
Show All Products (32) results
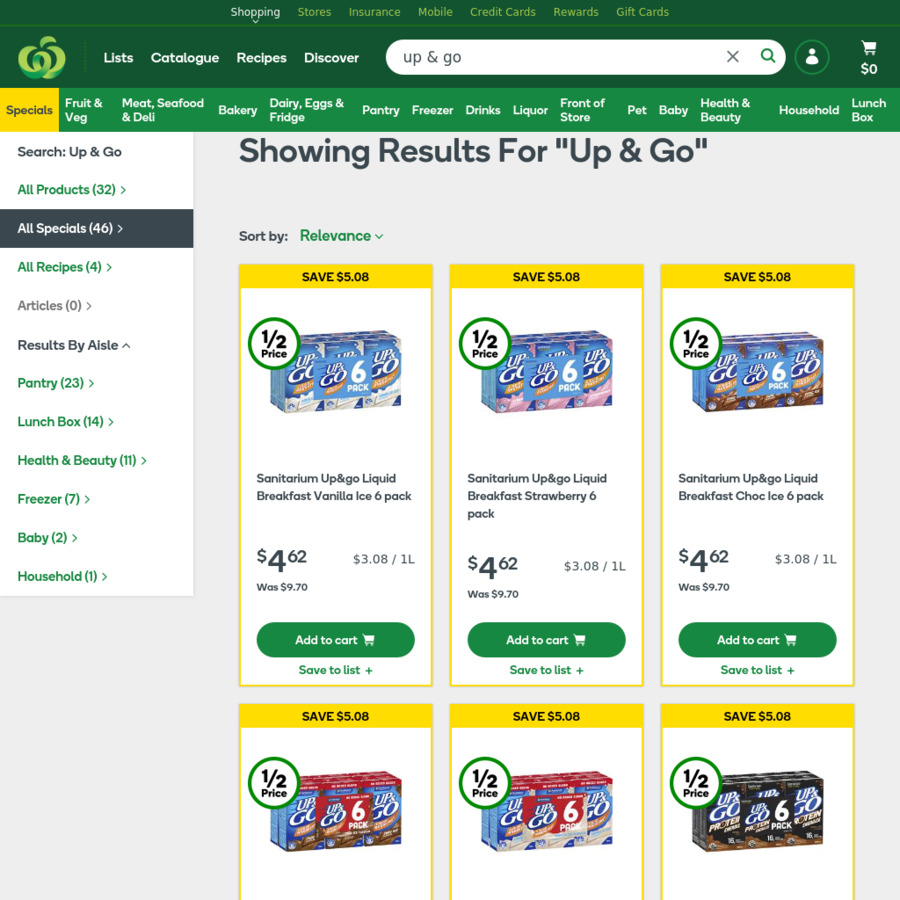[72, 189]
